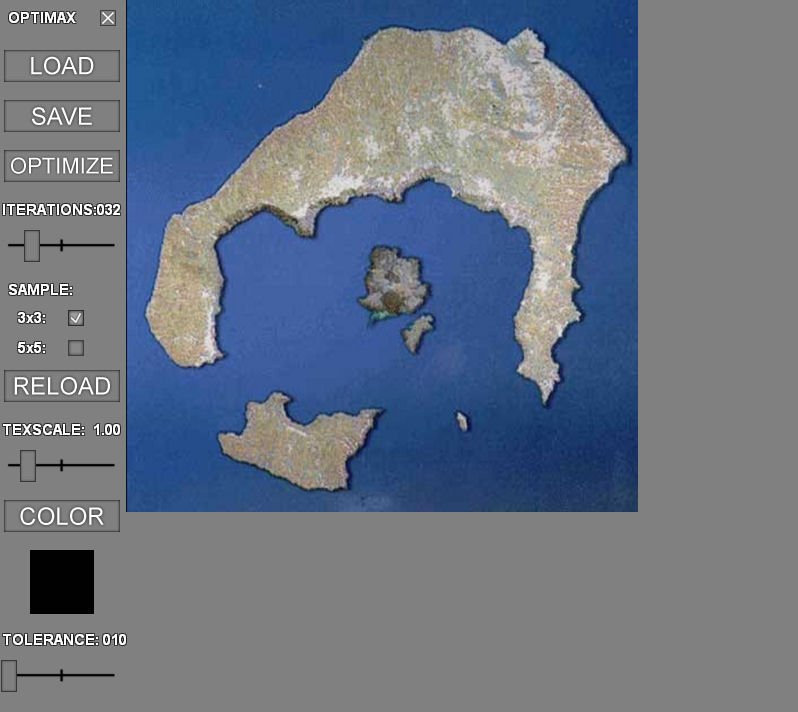
Task: Click the central volcanic island in the image
Action: pos(394,282)
